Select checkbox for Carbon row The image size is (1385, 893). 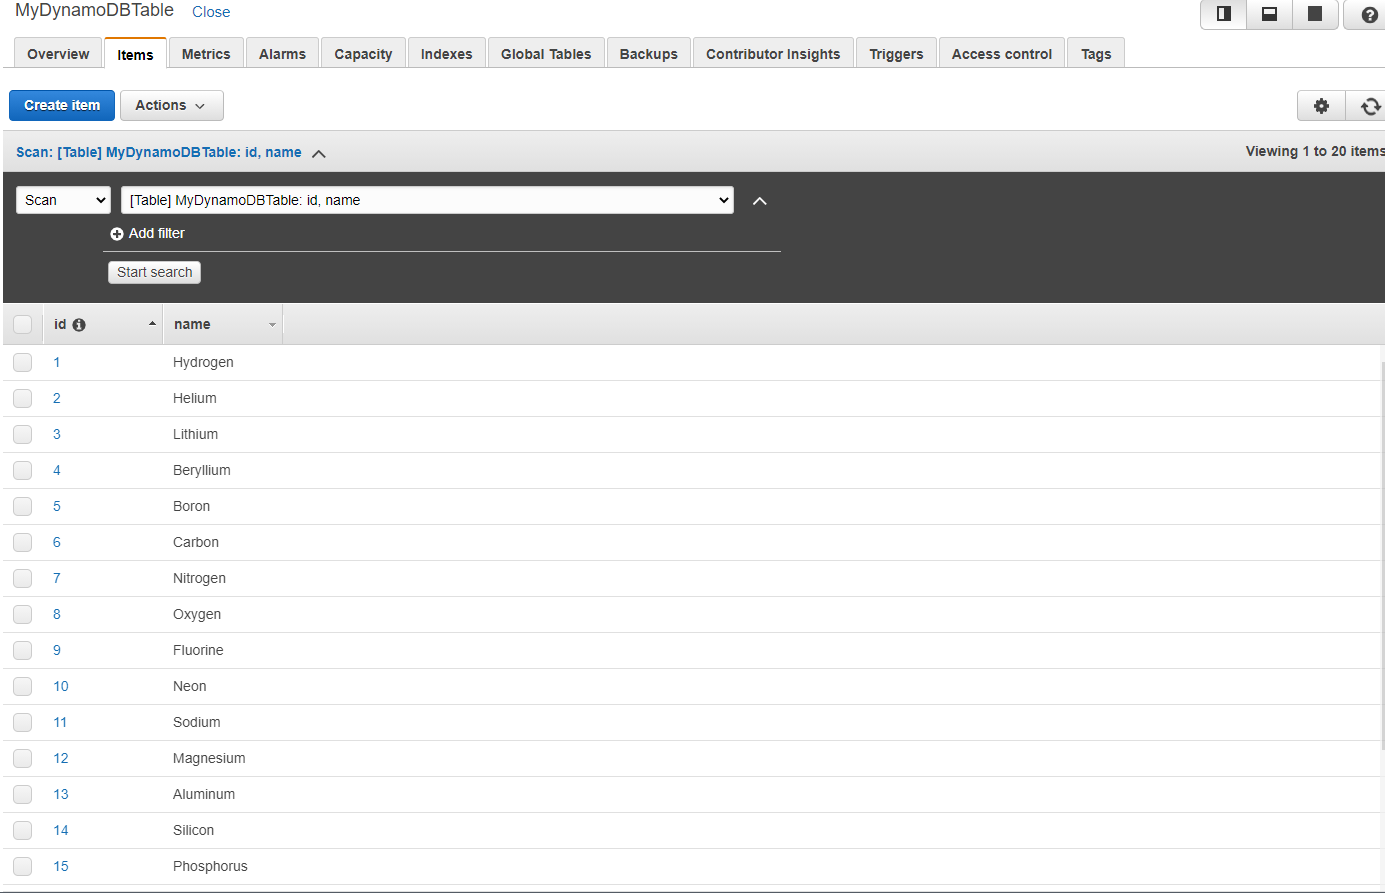[22, 542]
